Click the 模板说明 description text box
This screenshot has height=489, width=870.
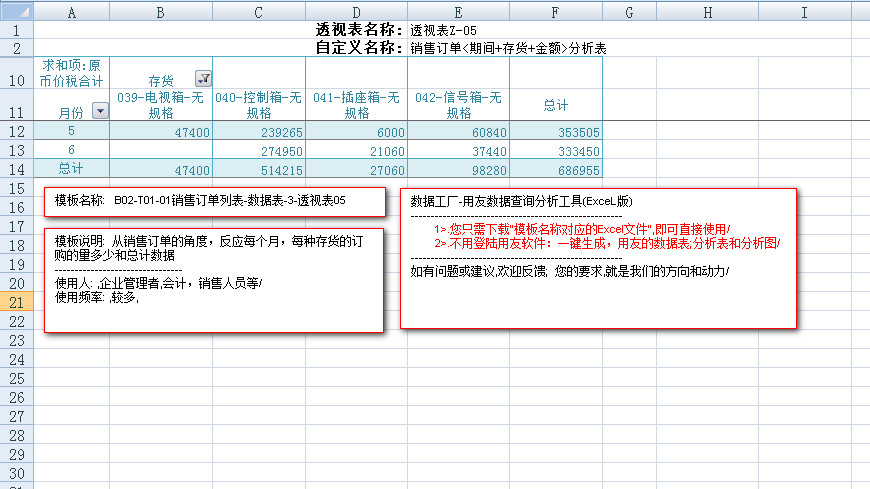(214, 280)
